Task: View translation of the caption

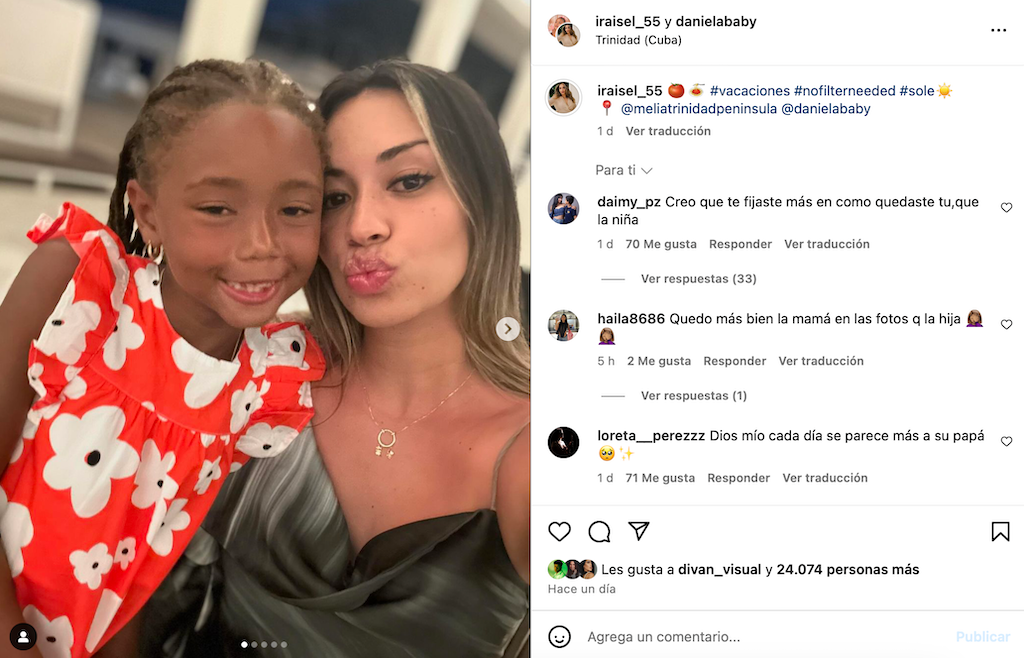Action: point(667,131)
